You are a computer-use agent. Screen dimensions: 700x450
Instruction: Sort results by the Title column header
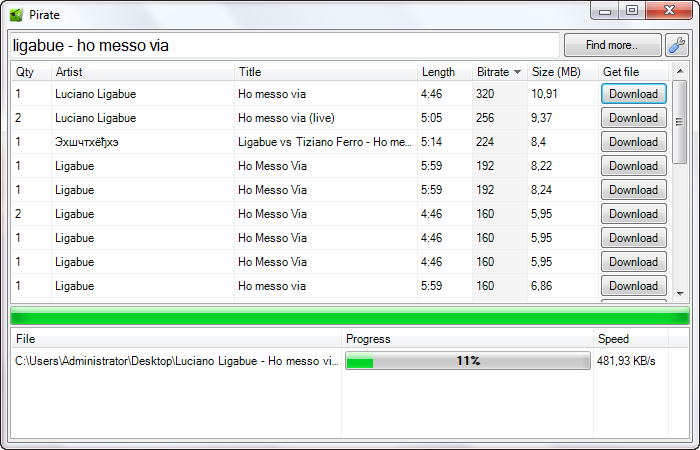[326, 72]
